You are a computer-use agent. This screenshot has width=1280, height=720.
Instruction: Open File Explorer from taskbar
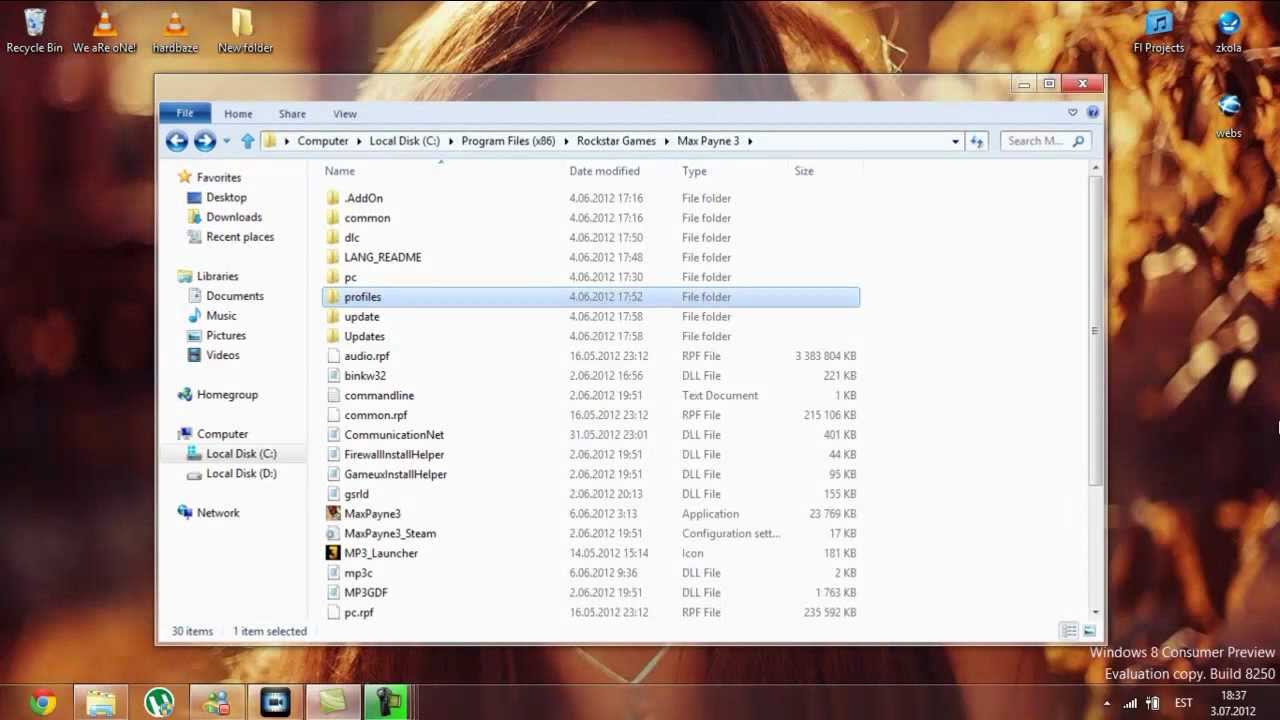coord(101,703)
